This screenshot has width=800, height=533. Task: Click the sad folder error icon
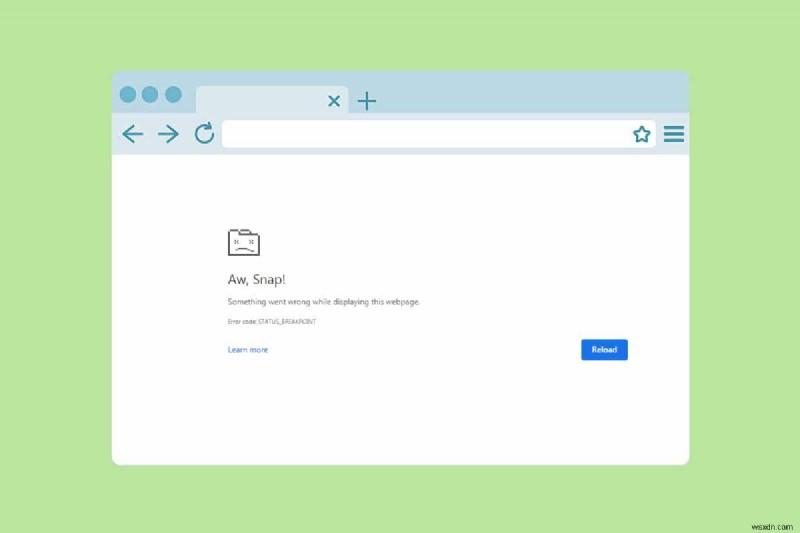pos(244,242)
